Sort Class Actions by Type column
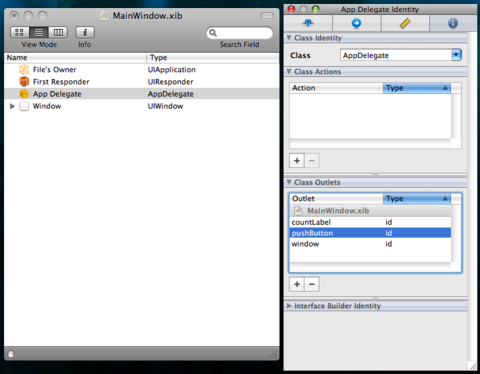The width and height of the screenshot is (480, 374). [x=417, y=88]
